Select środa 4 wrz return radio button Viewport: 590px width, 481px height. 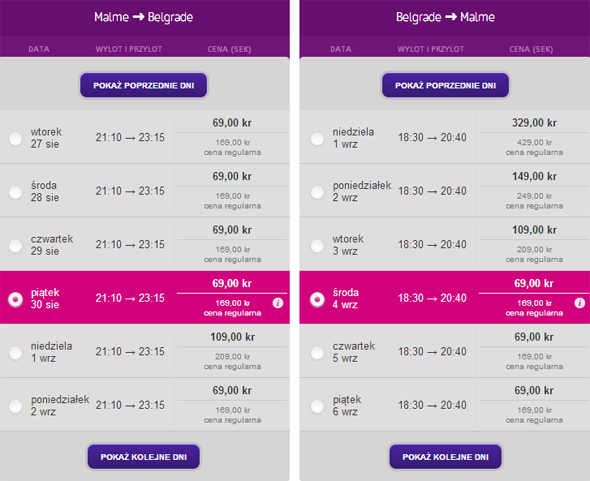317,299
